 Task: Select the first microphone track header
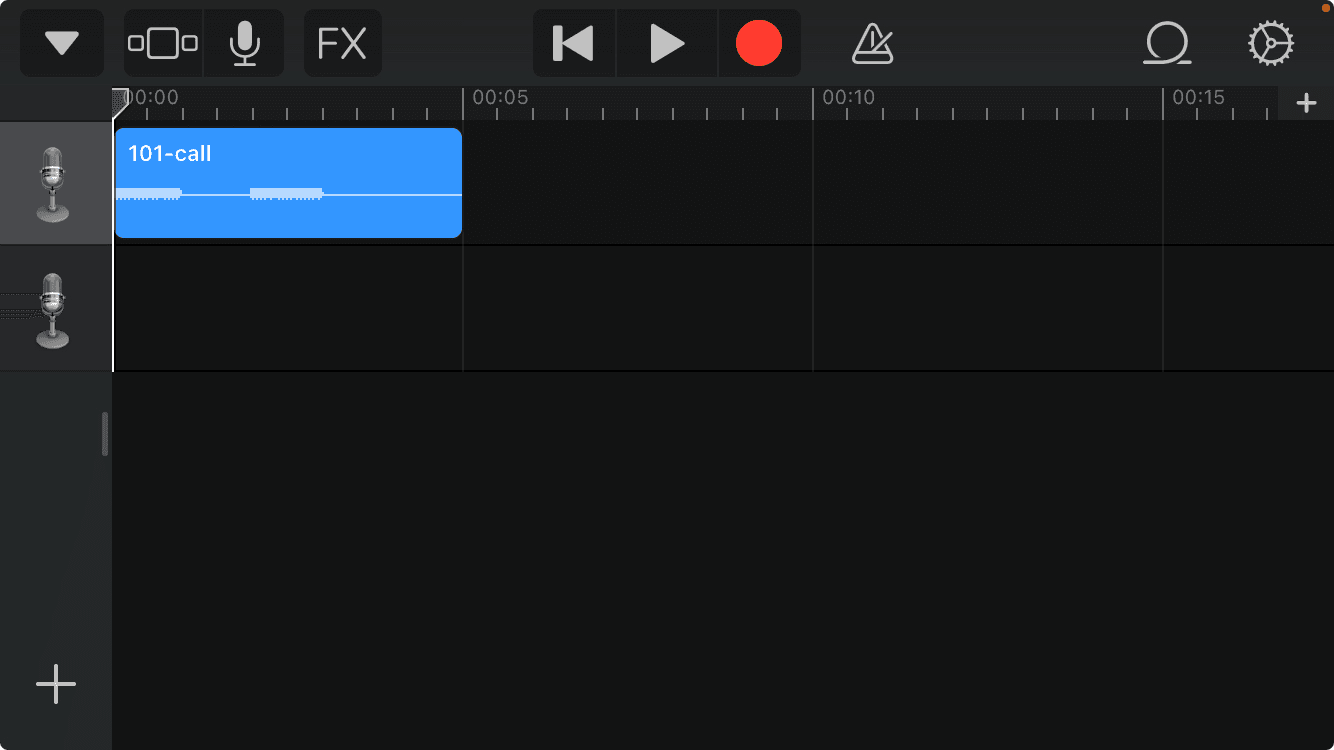point(55,184)
